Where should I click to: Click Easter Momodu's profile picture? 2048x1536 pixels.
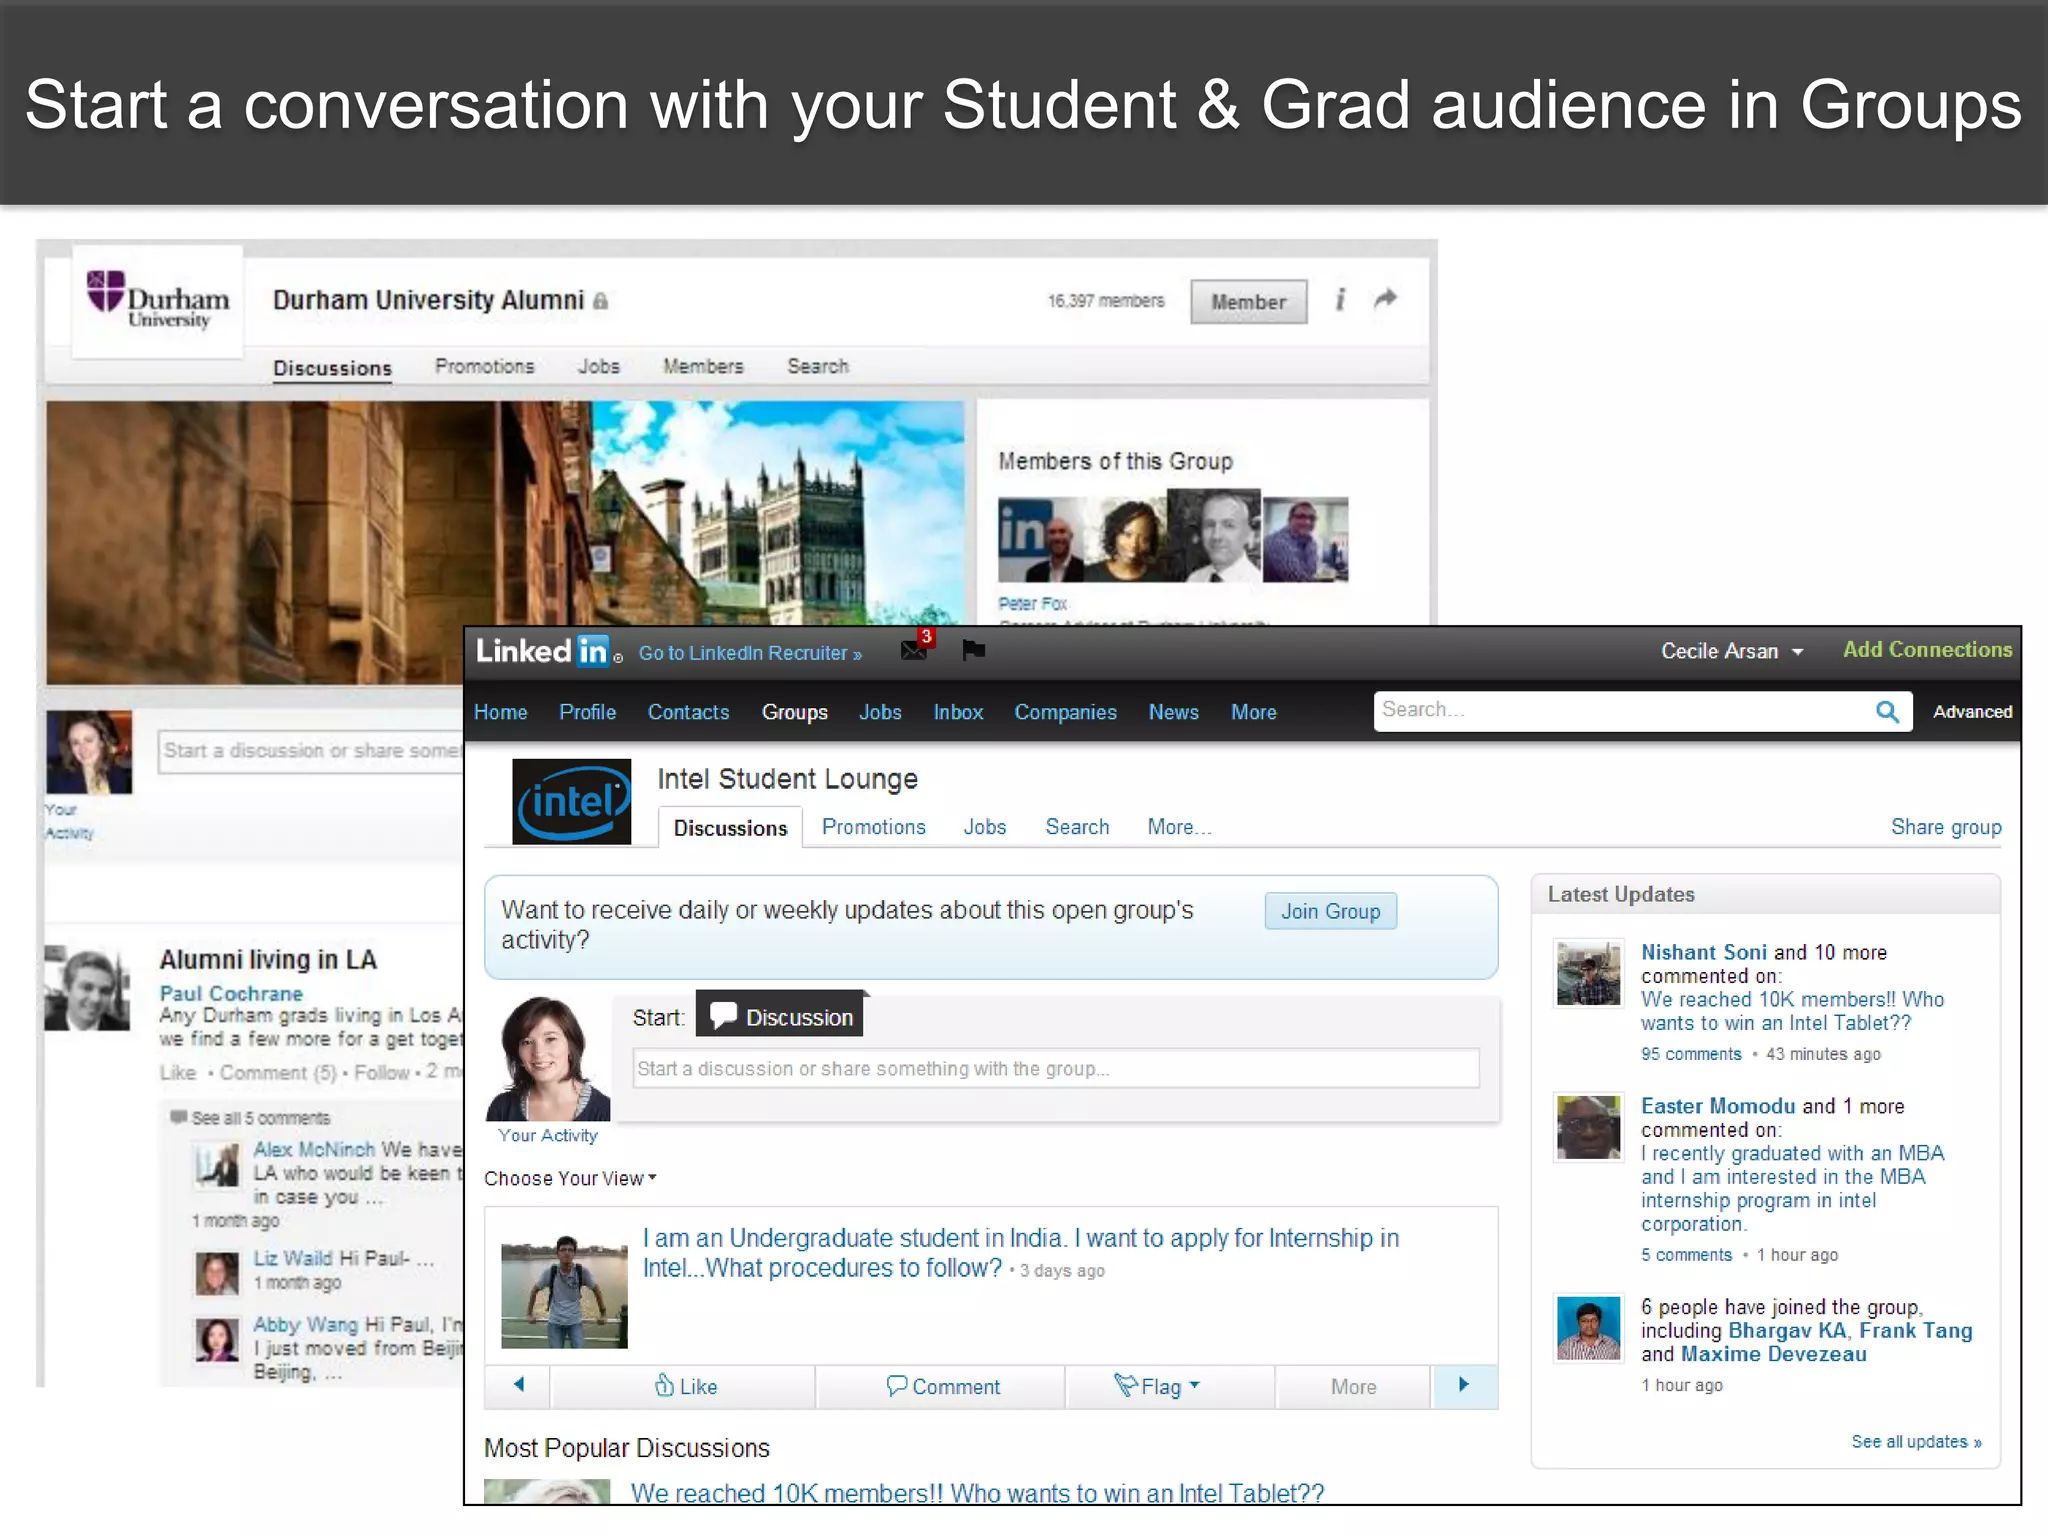[x=1588, y=1127]
